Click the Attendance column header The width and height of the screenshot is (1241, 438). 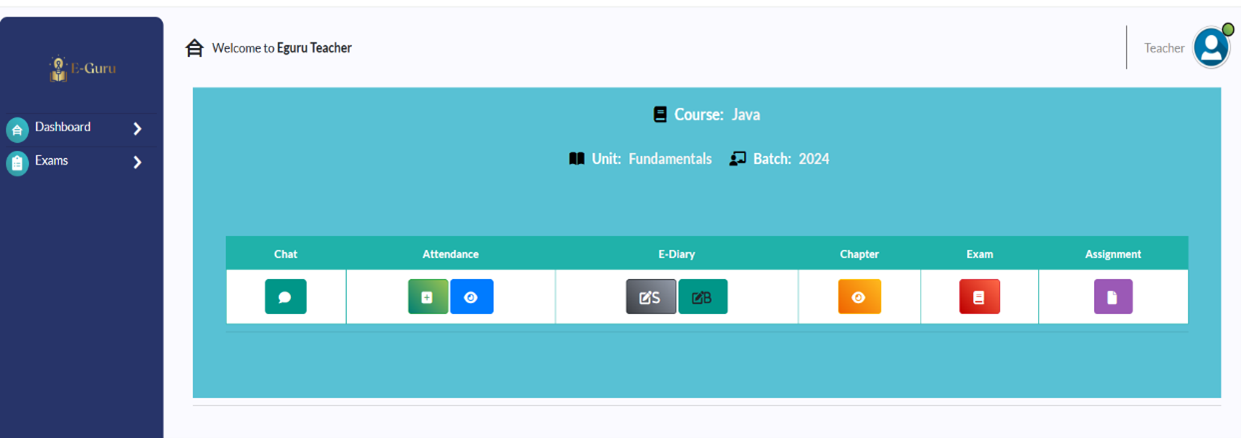450,254
